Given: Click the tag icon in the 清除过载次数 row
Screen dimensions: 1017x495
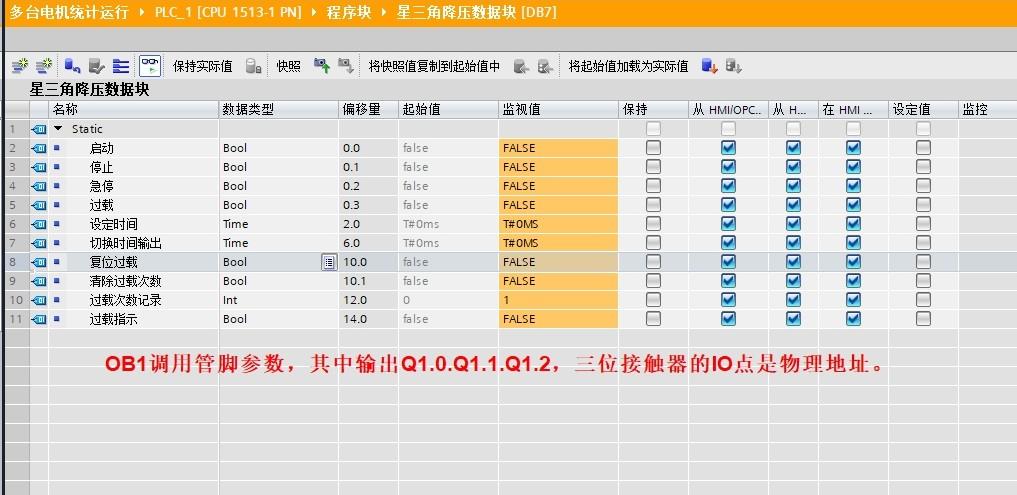Looking at the screenshot, I should [39, 281].
